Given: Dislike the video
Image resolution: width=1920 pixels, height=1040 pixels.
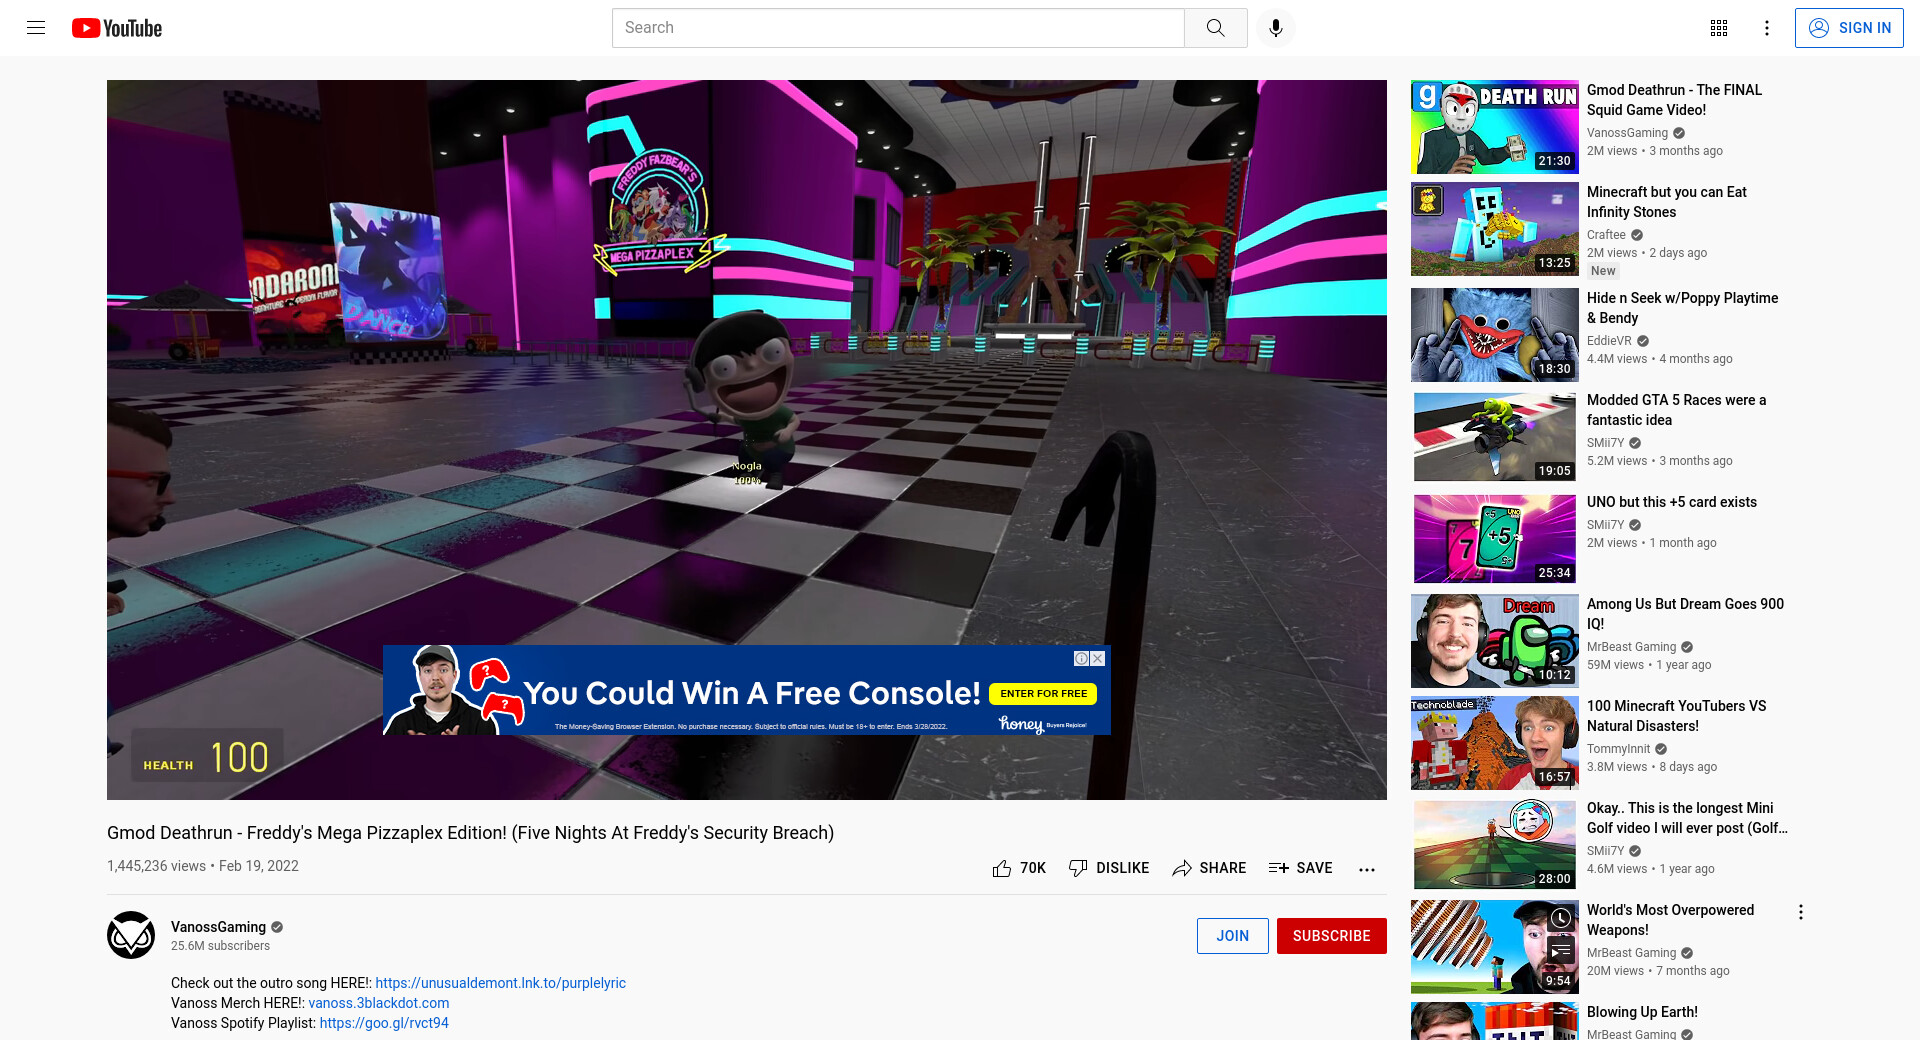Looking at the screenshot, I should pos(1108,868).
